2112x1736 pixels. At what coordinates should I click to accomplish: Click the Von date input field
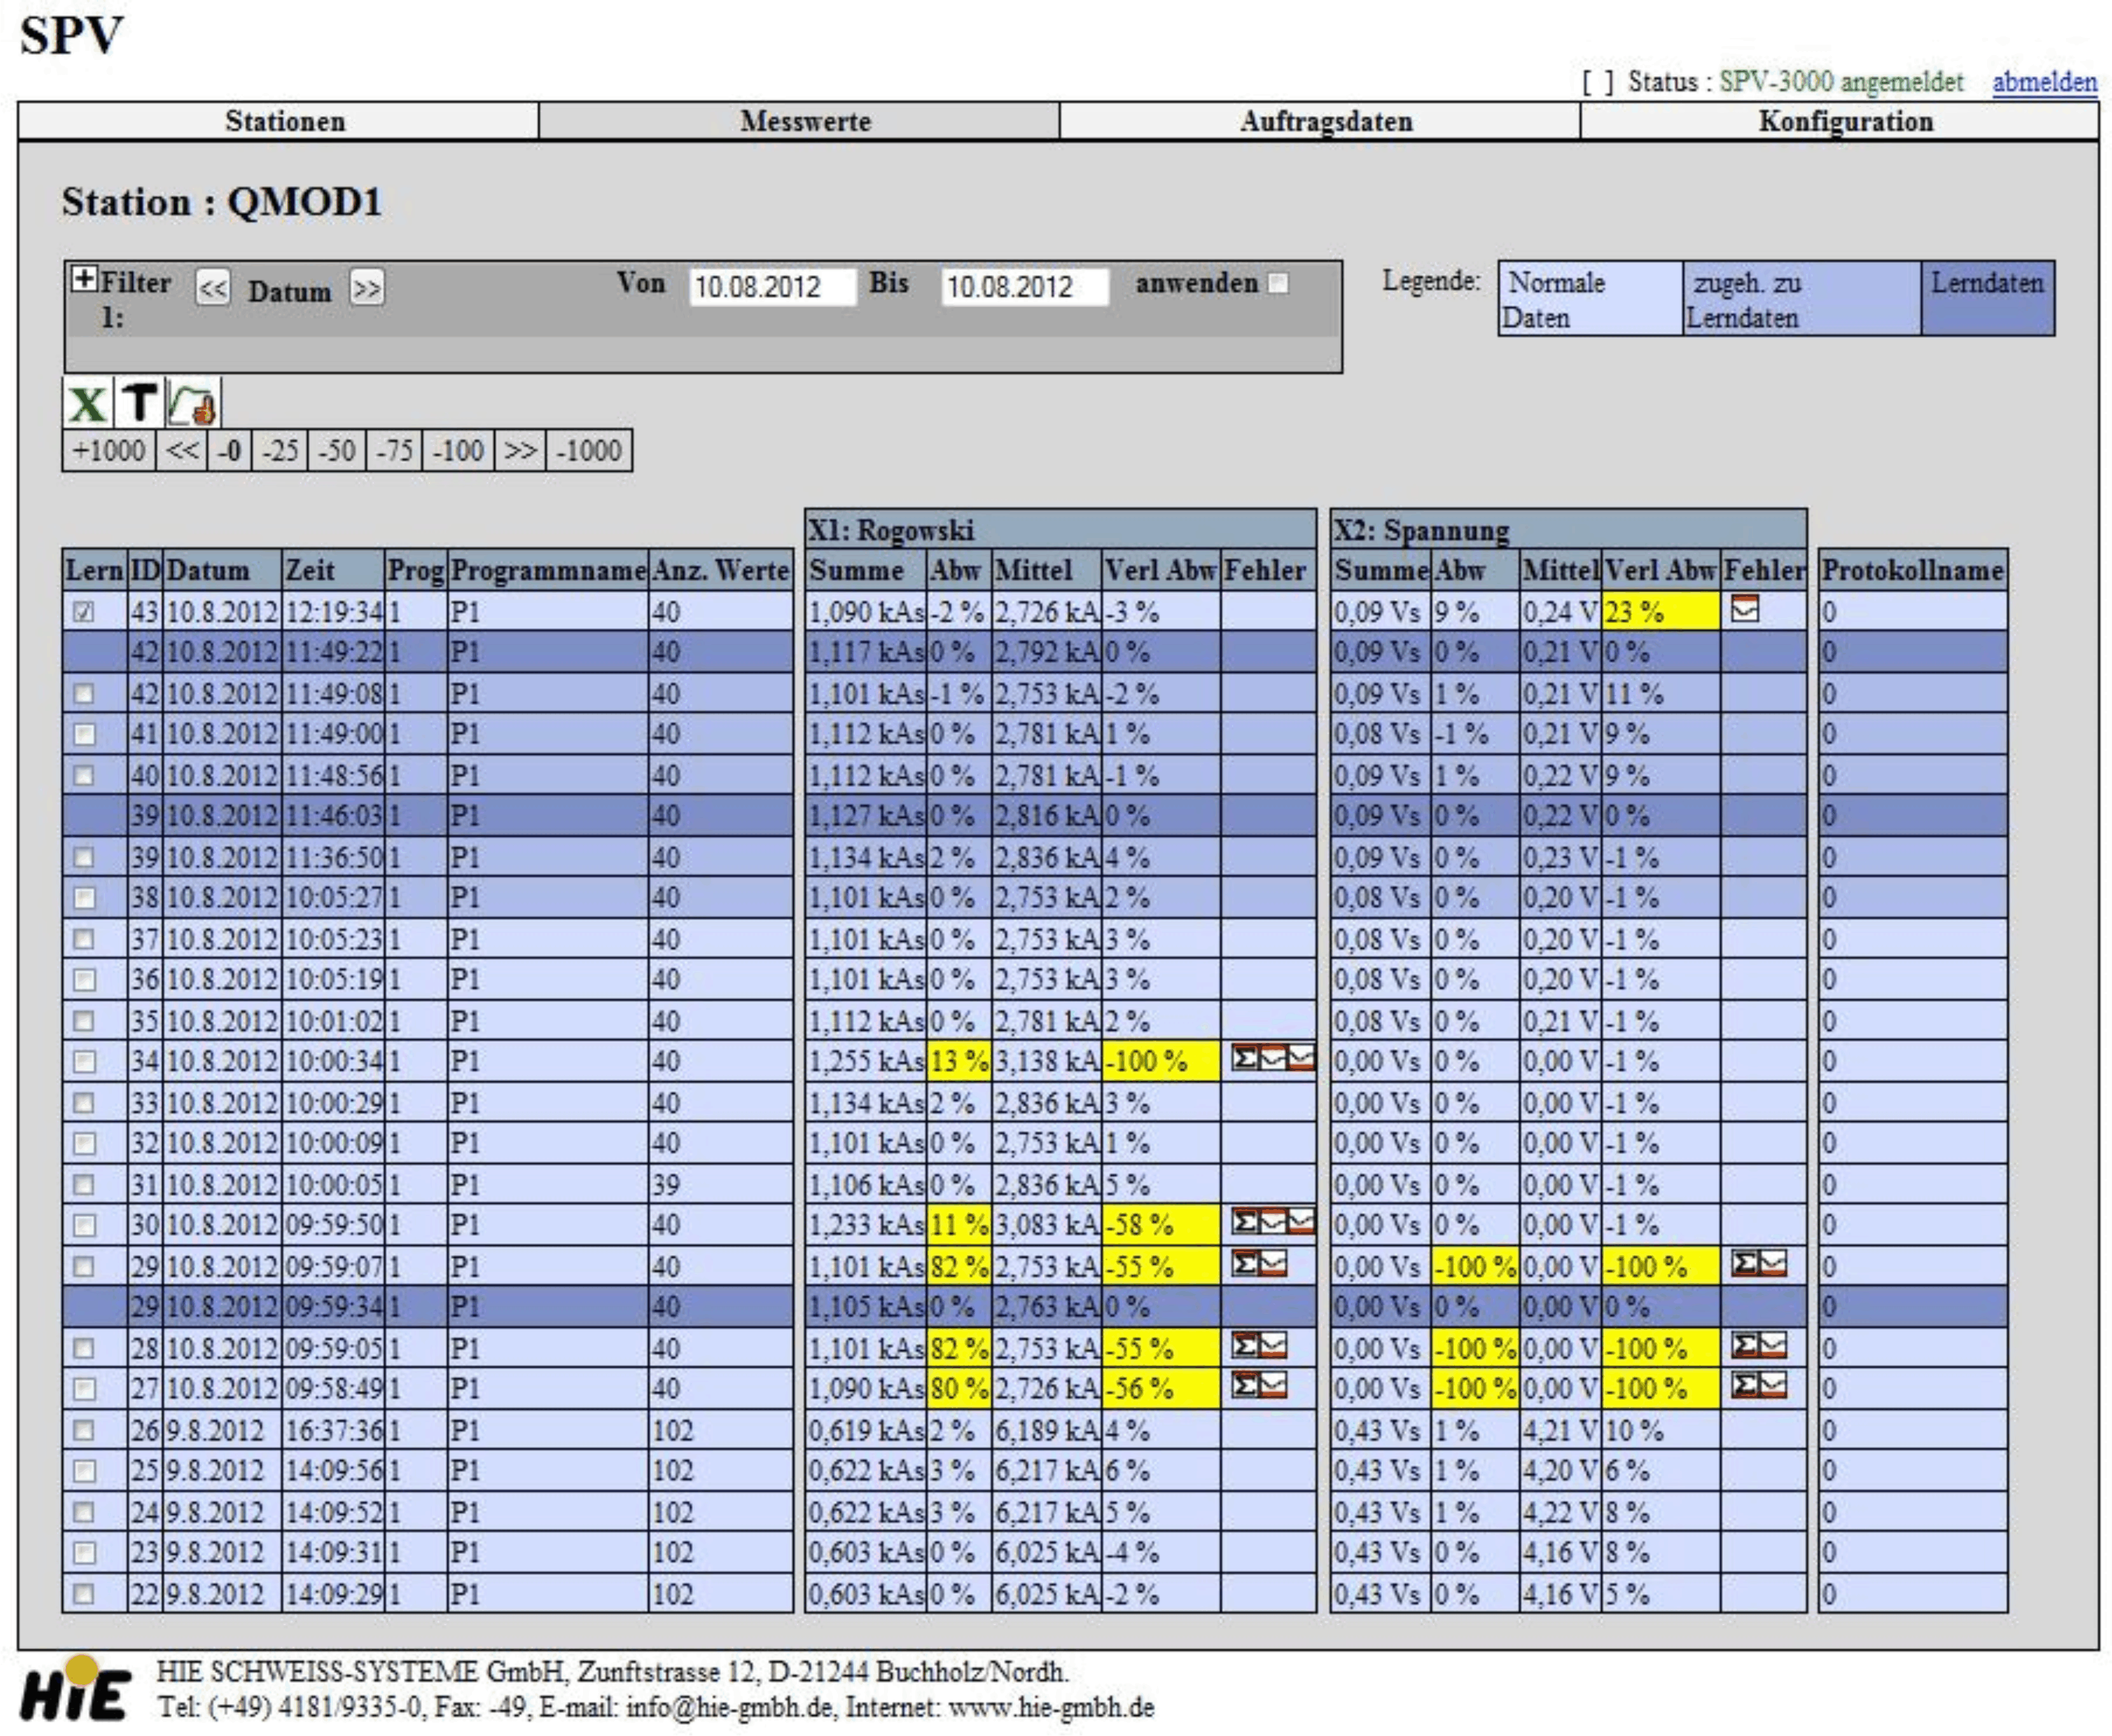point(771,288)
